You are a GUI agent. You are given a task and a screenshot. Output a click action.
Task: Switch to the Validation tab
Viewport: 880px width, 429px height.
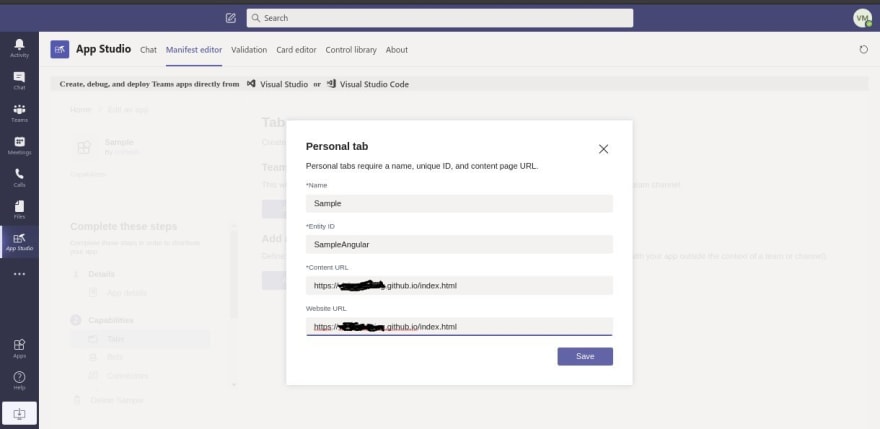[249, 49]
